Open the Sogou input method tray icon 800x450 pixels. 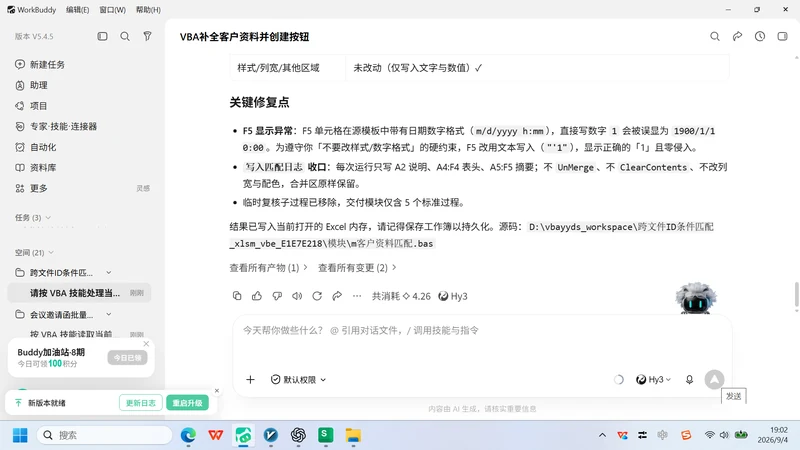686,435
